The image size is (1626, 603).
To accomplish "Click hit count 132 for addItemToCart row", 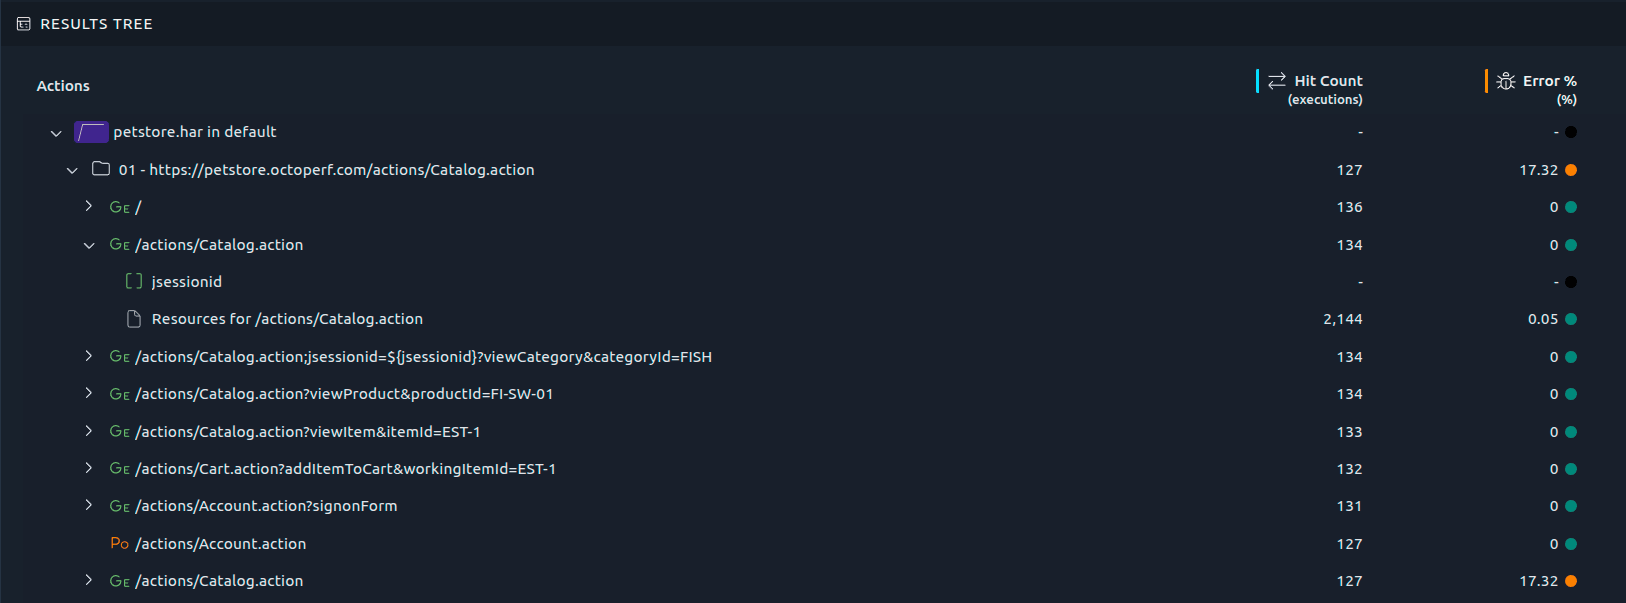I will pos(1350,469).
